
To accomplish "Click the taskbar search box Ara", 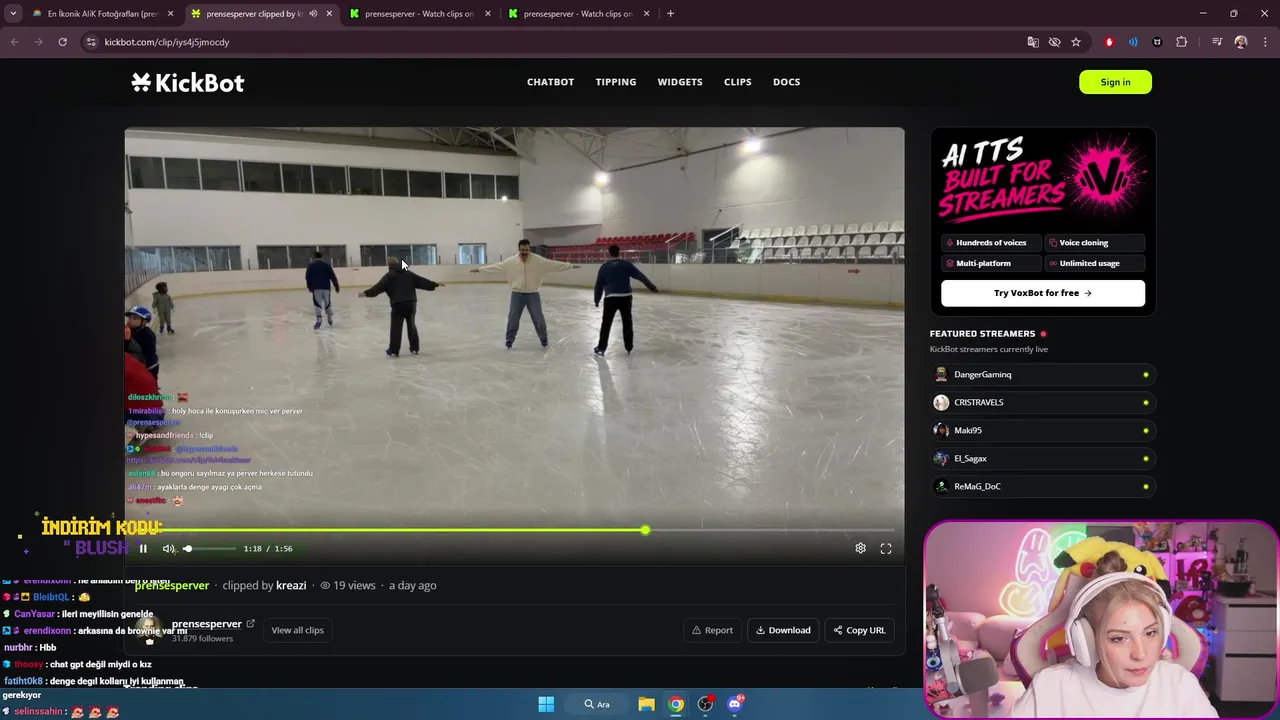I will pos(598,704).
